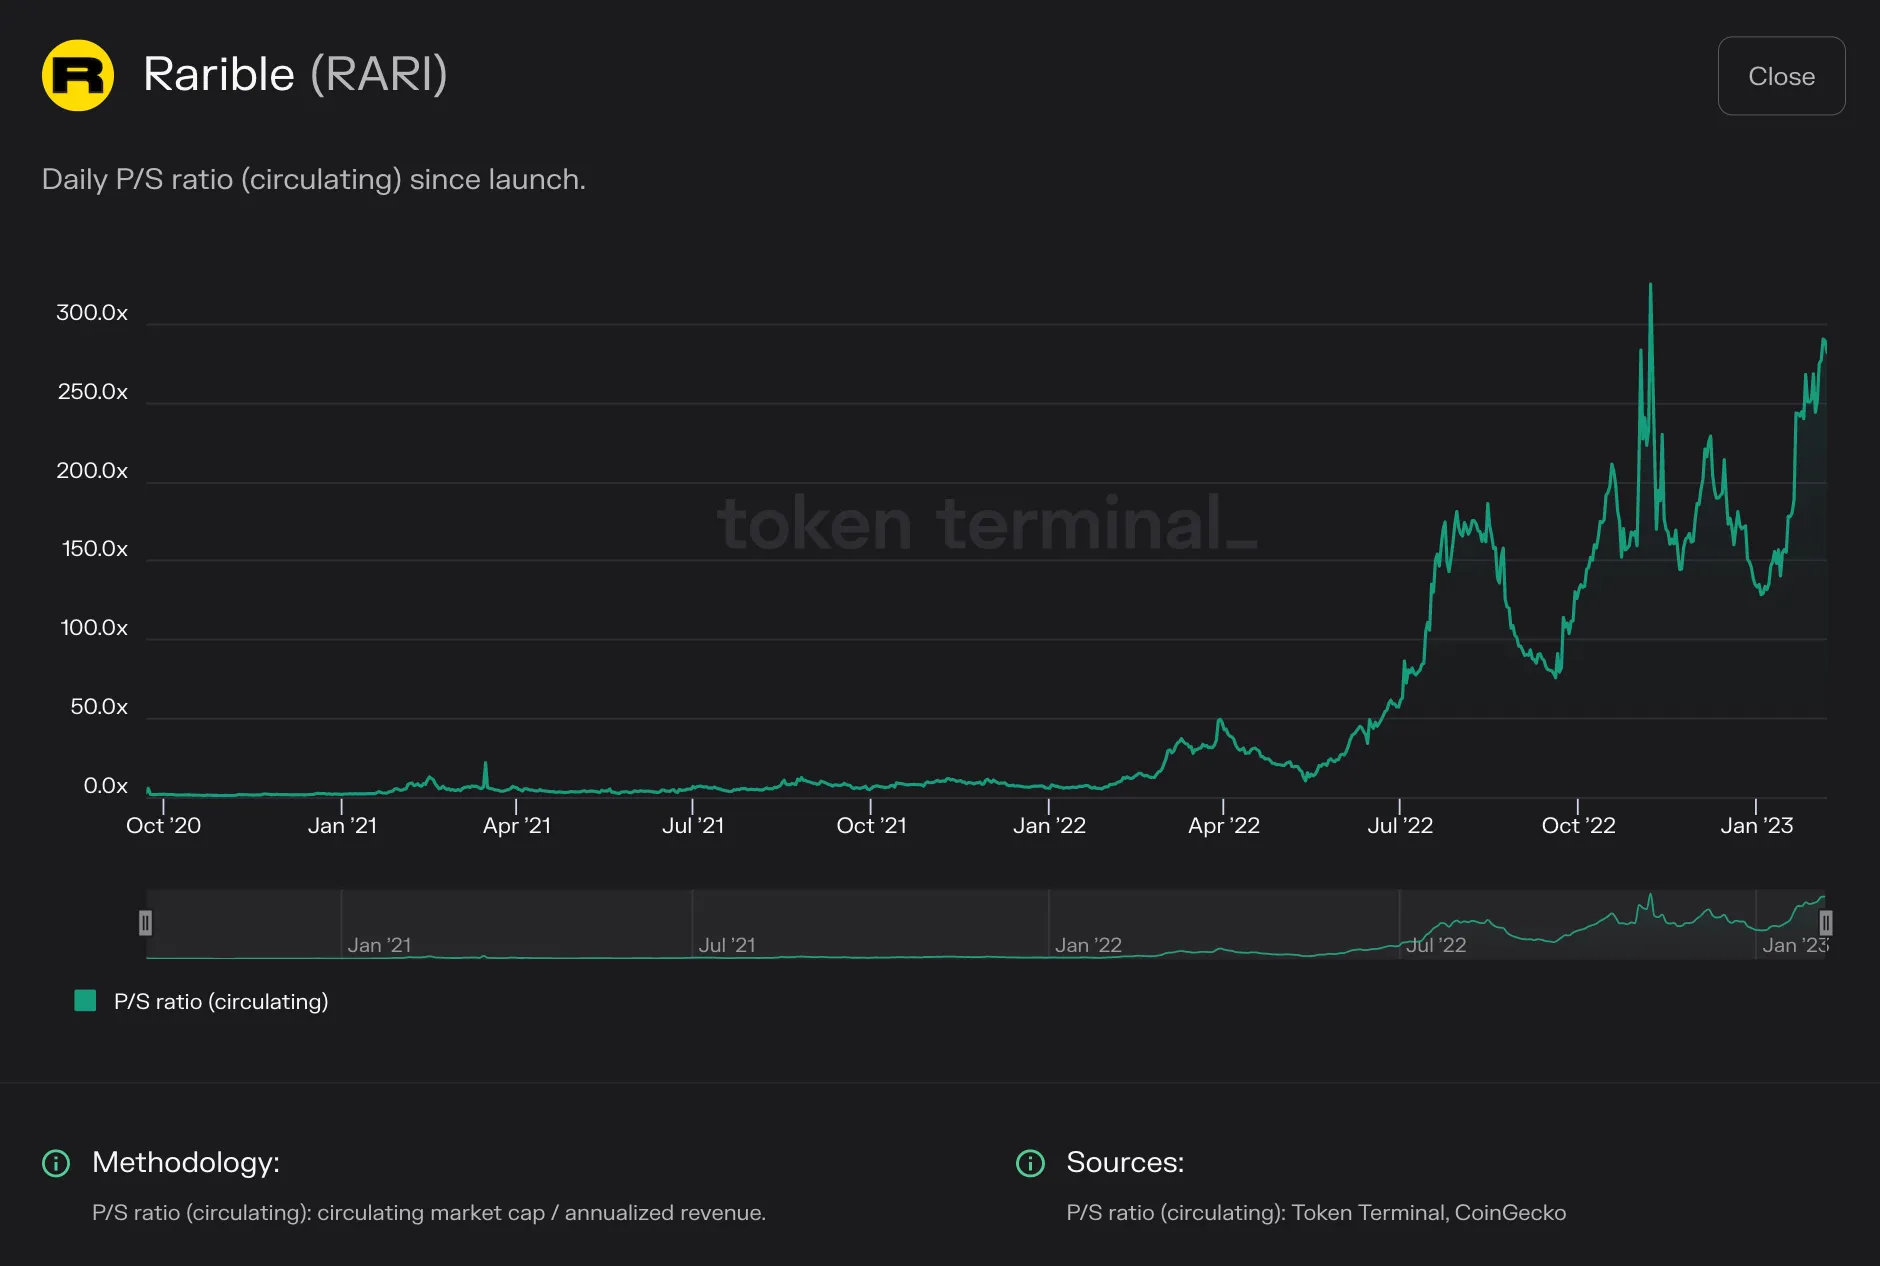Click the Oct '22 x-axis label
Image resolution: width=1880 pixels, height=1266 pixels.
click(1578, 826)
